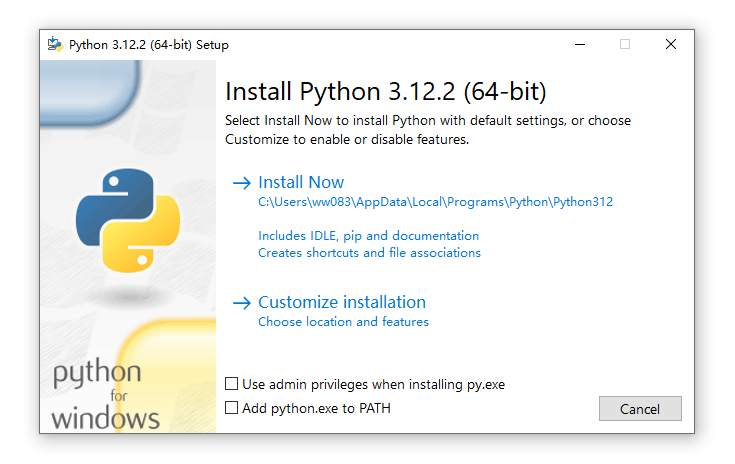Click the "Install Python 3.12.2 (64-bit)" heading

pos(386,92)
